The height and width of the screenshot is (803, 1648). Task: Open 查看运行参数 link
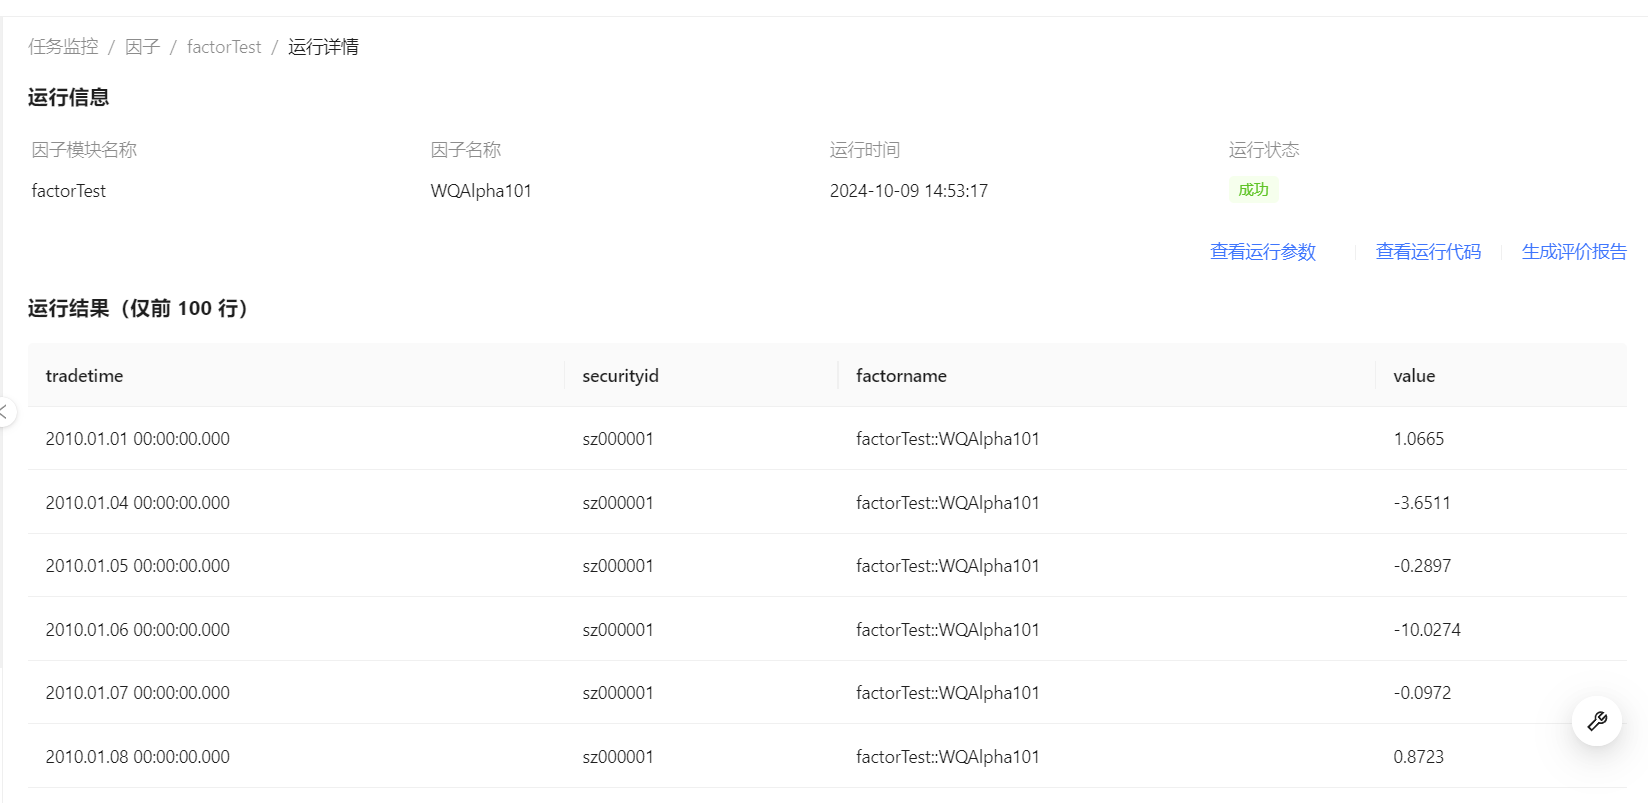tap(1262, 252)
